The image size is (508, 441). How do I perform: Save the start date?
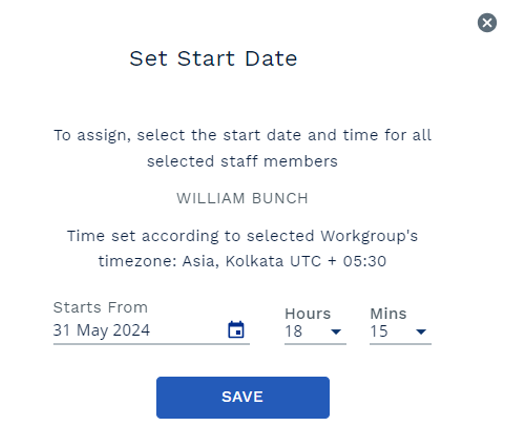pos(243,397)
